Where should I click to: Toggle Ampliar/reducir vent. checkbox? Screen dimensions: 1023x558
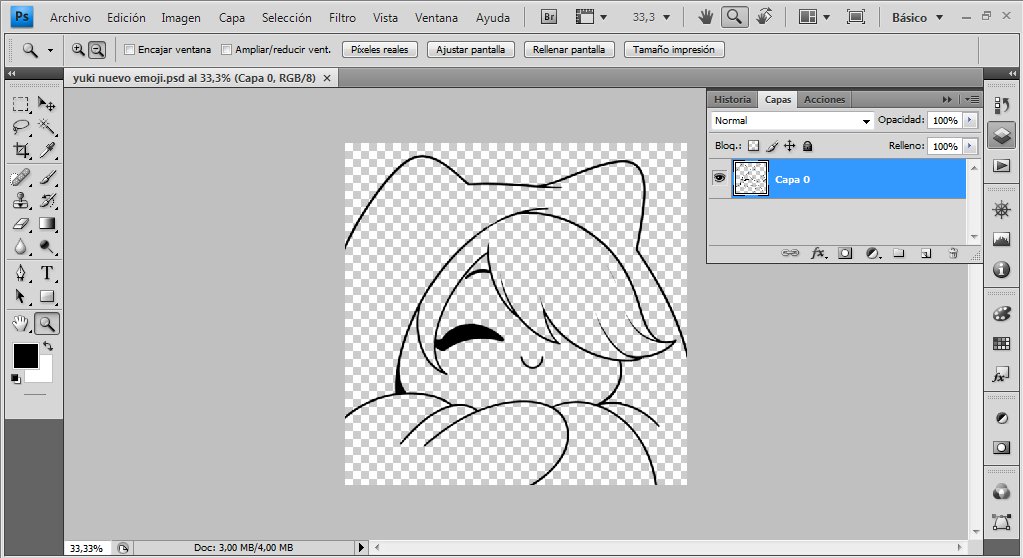(x=226, y=50)
